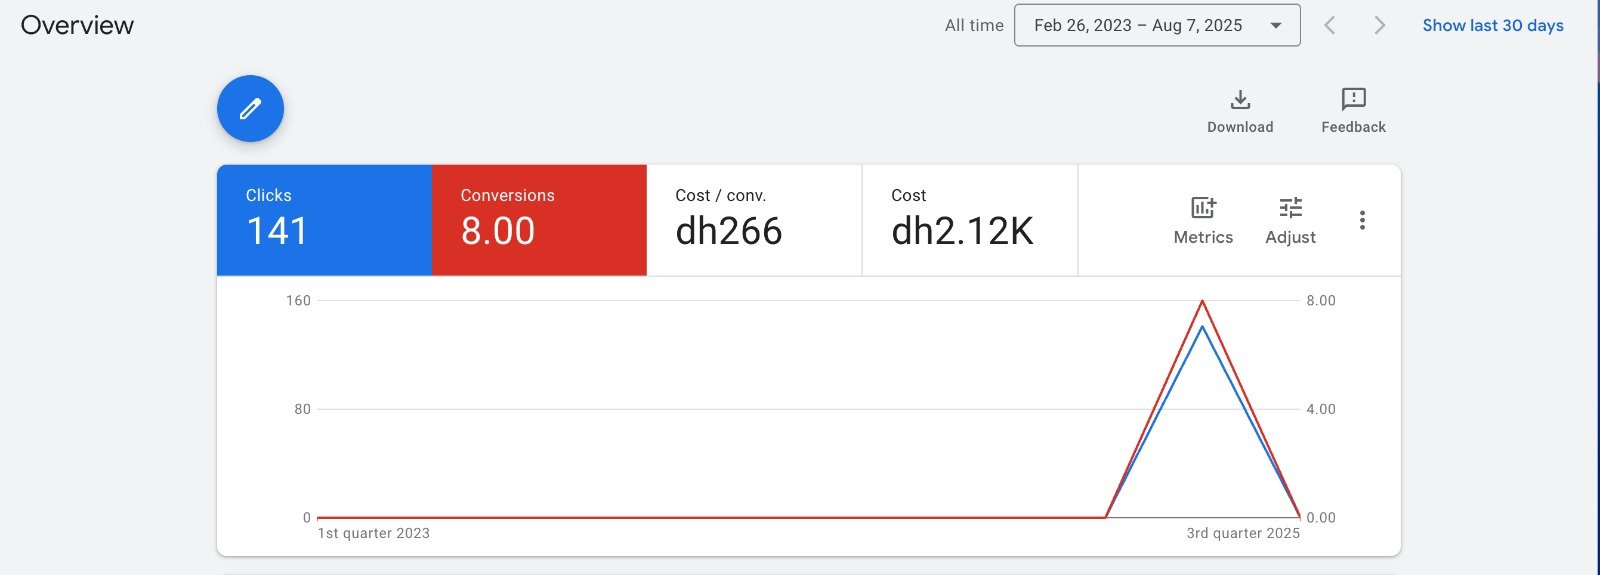Click the Show last 30 days link

click(x=1493, y=25)
